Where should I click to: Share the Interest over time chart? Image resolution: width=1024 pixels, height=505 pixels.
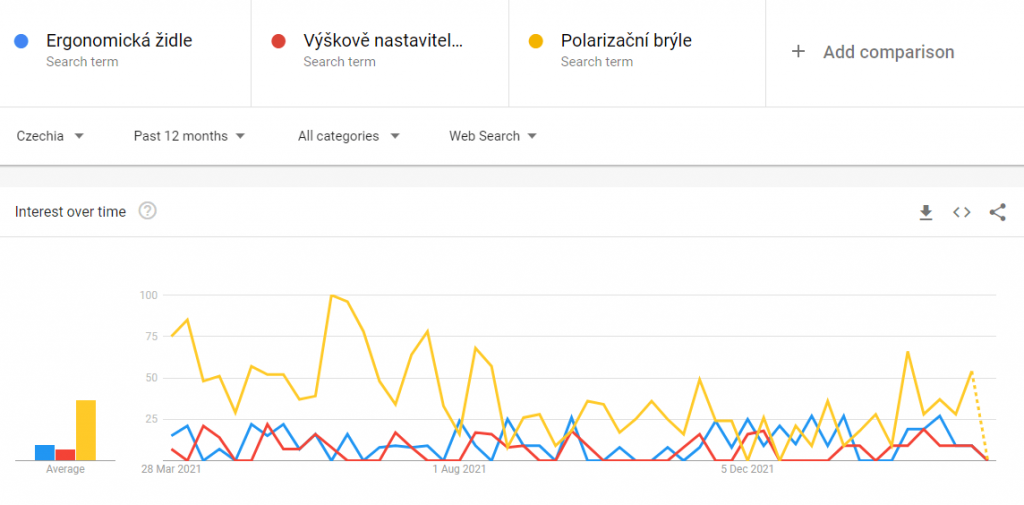(x=997, y=212)
